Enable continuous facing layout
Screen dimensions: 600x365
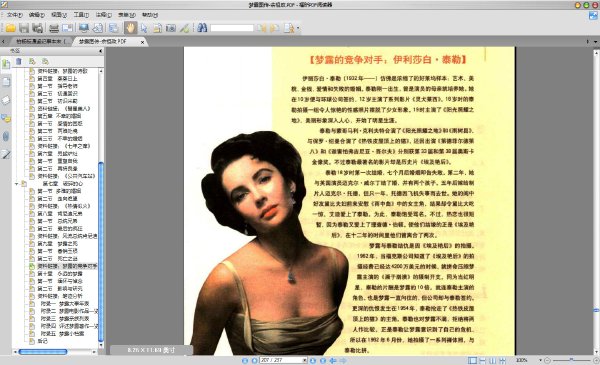[x=502, y=360]
